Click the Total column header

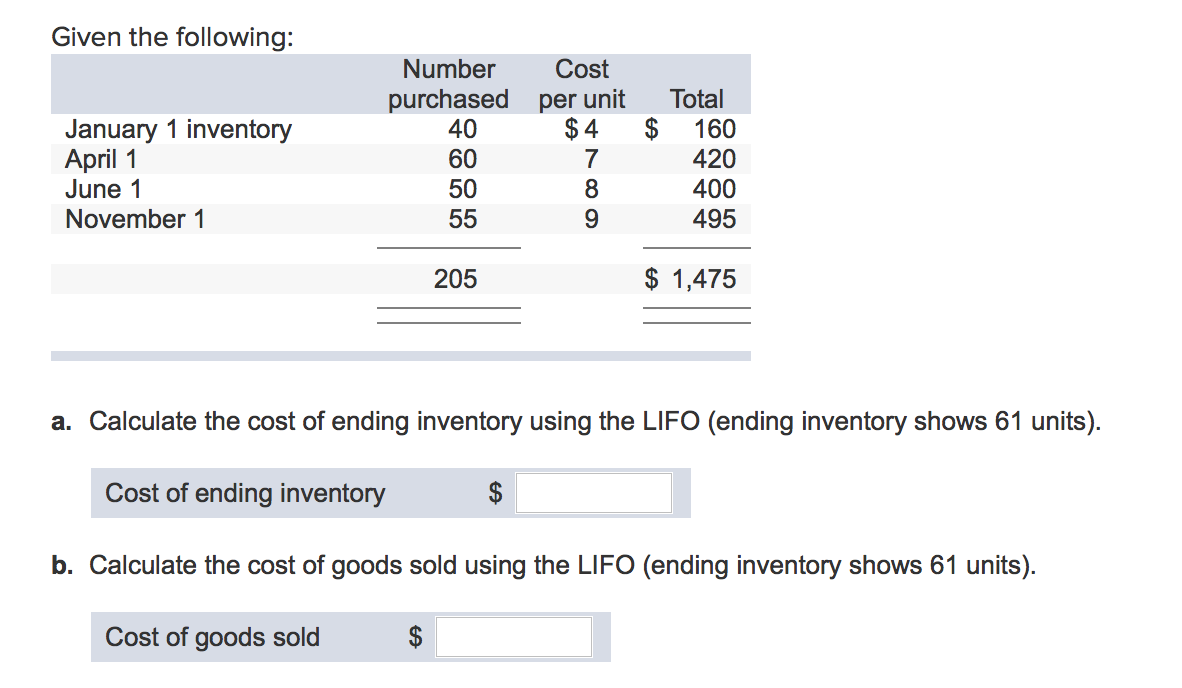(697, 99)
